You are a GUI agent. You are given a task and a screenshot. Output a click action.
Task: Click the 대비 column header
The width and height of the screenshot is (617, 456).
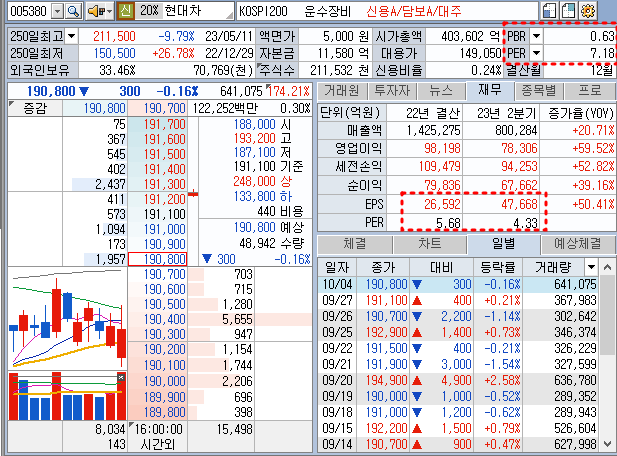tap(442, 268)
